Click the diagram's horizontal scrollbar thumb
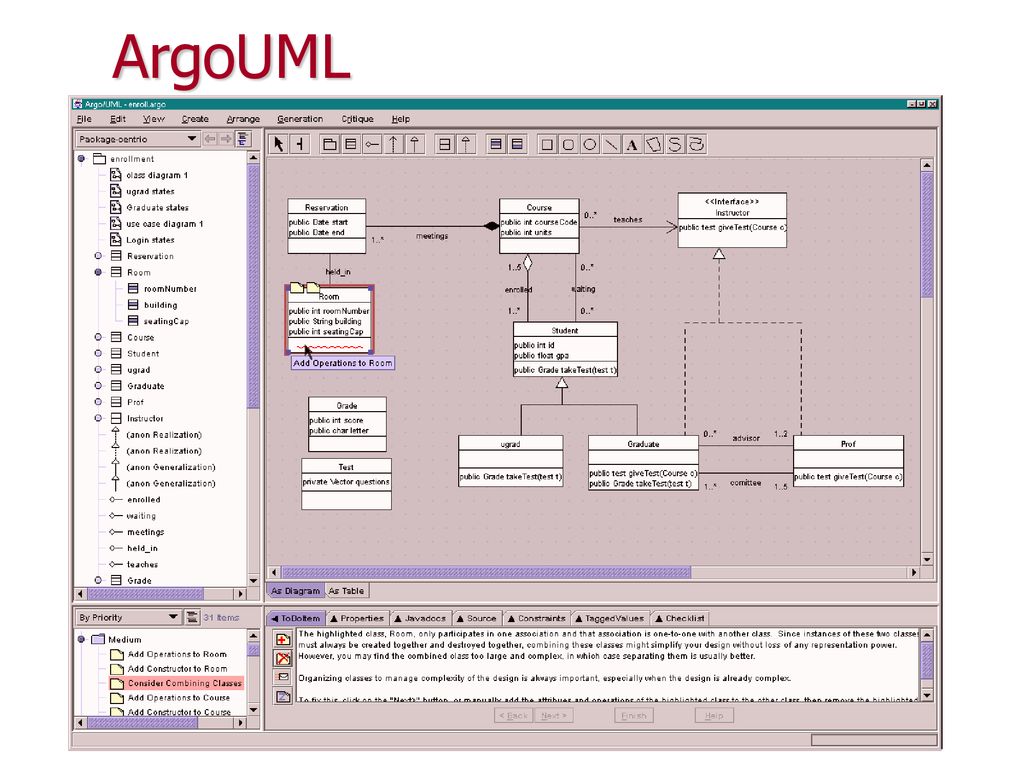The image size is (1024, 768). (x=486, y=572)
